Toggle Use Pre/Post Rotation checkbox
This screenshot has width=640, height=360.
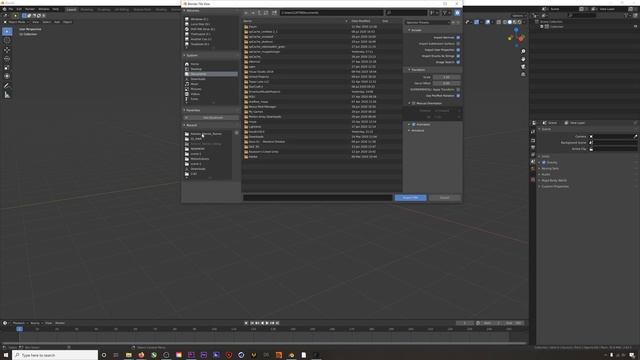458,96
